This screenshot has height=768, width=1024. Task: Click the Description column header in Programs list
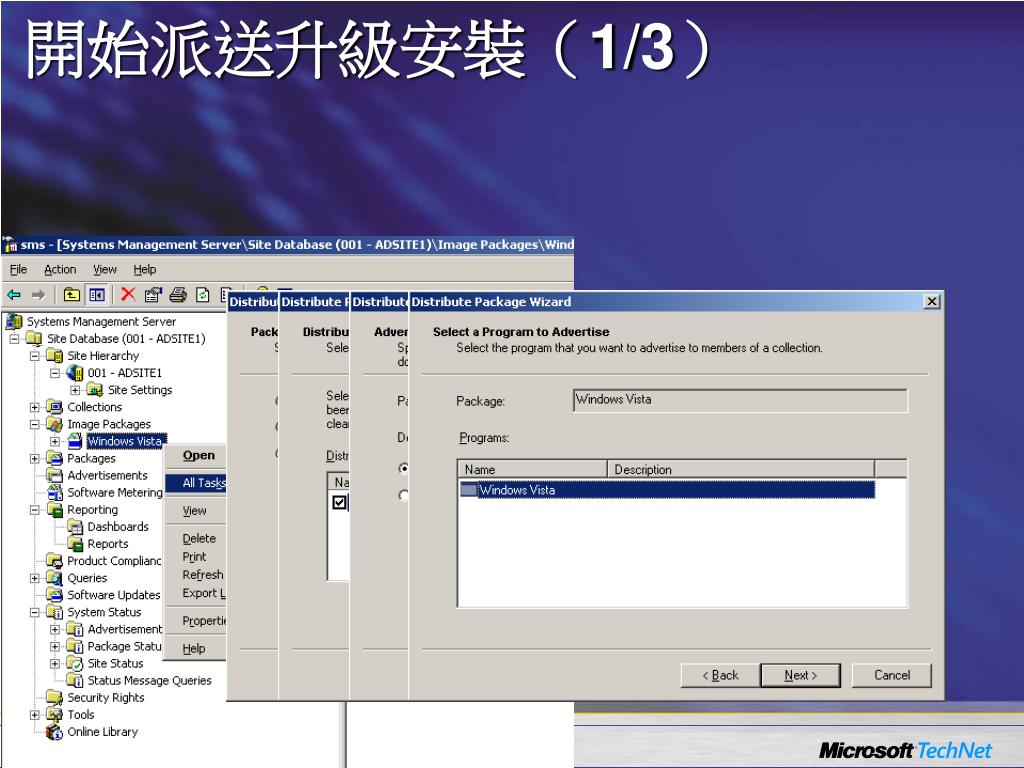(741, 470)
